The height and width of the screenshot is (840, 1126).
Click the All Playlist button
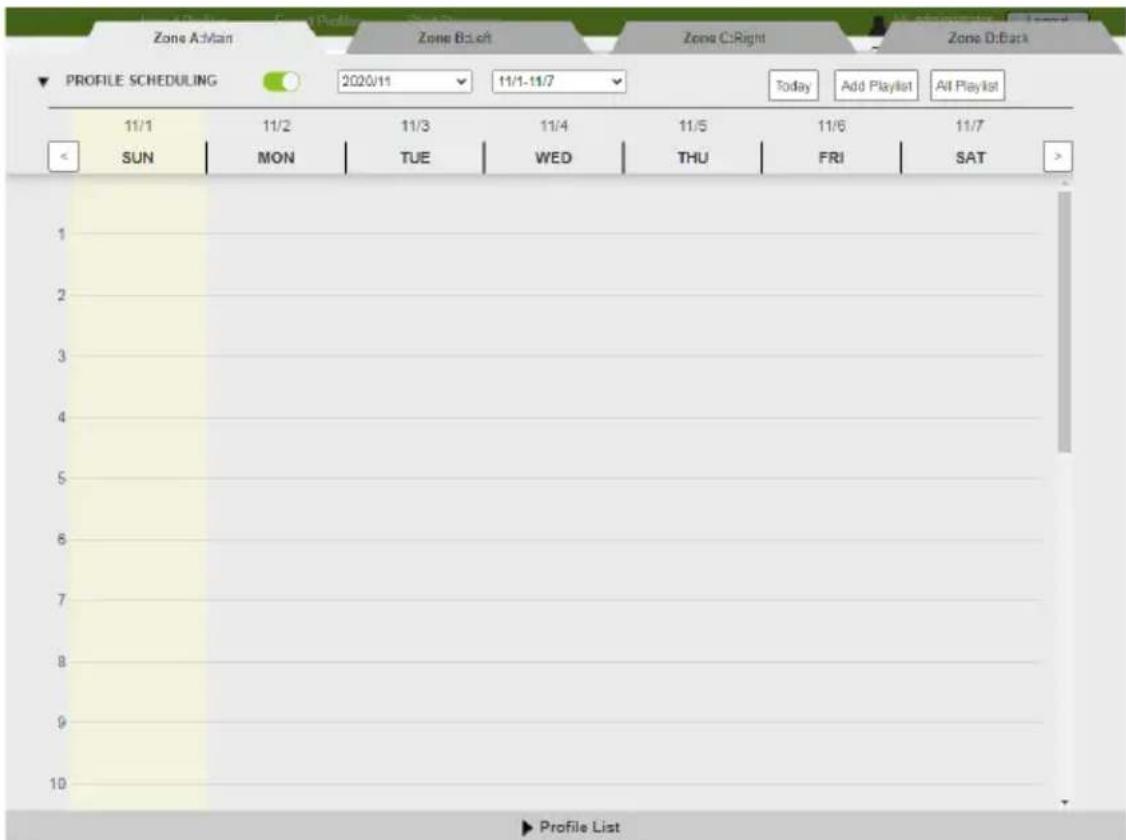[967, 86]
